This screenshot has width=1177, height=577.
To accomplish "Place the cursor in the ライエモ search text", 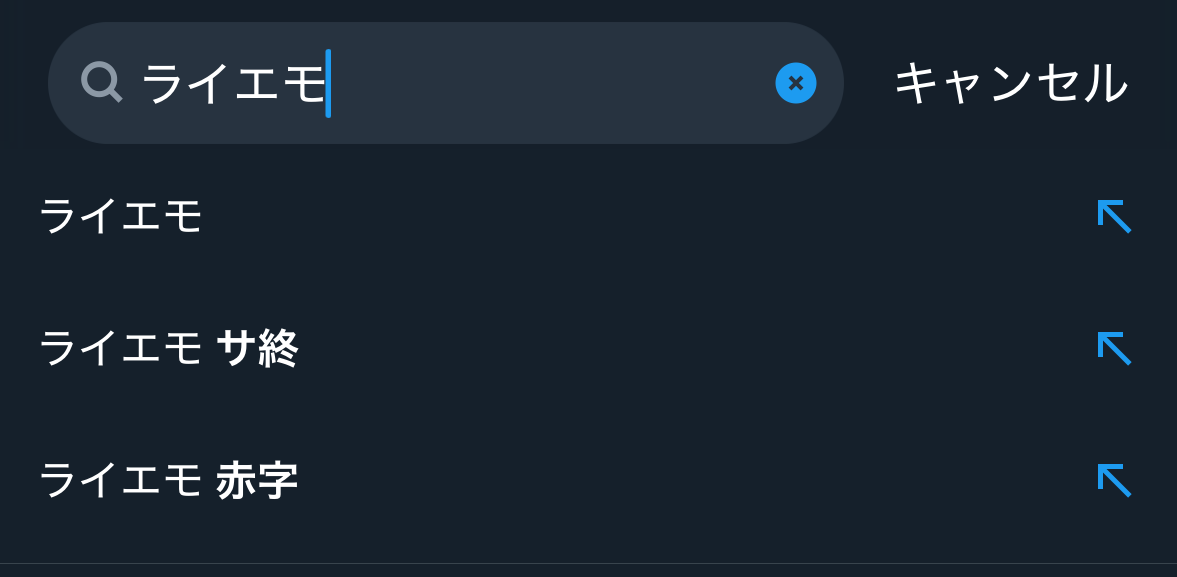I will pyautogui.click(x=233, y=83).
